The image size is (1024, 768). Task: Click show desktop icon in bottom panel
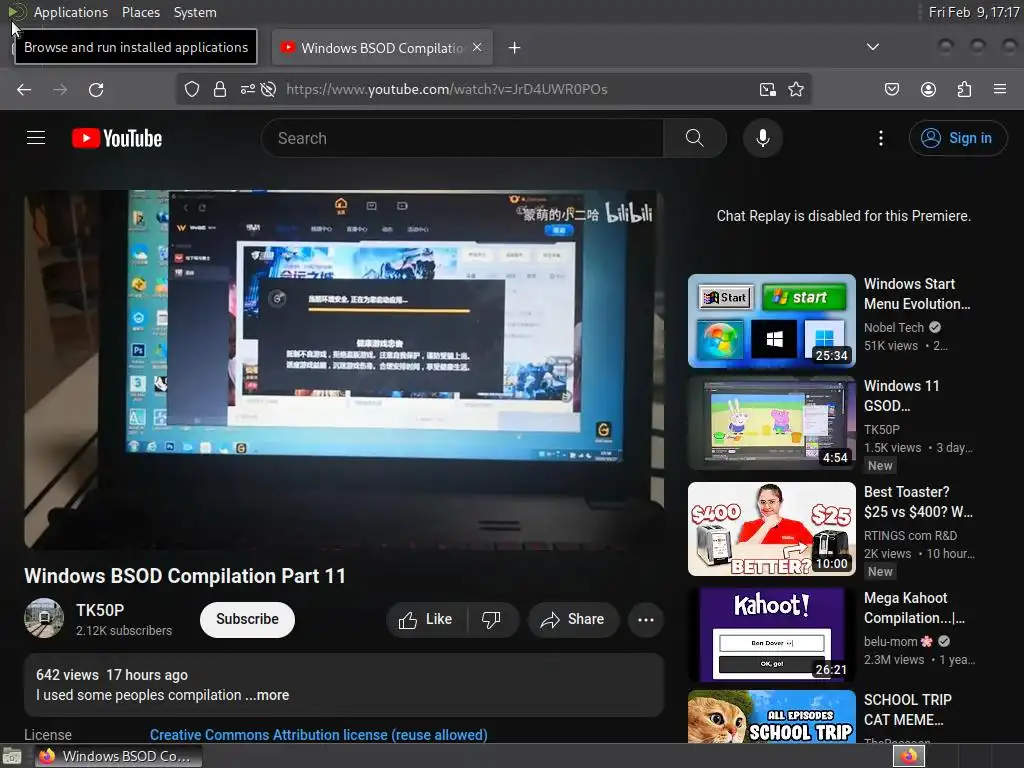click(x=12, y=756)
